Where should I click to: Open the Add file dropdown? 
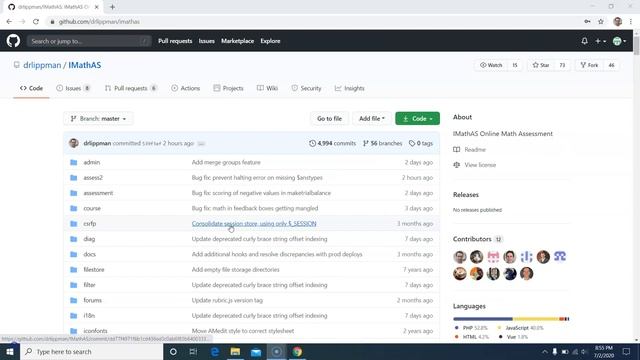372,118
